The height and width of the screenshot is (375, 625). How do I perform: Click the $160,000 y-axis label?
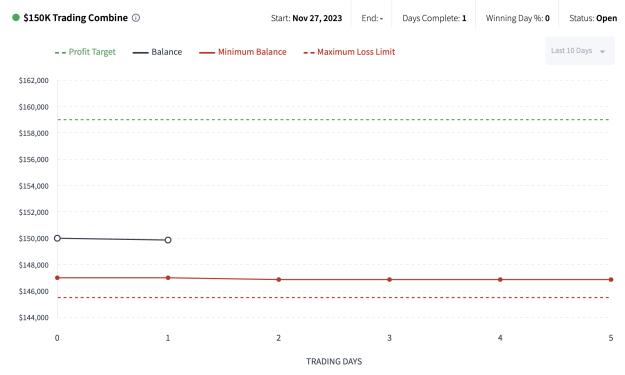click(x=33, y=107)
